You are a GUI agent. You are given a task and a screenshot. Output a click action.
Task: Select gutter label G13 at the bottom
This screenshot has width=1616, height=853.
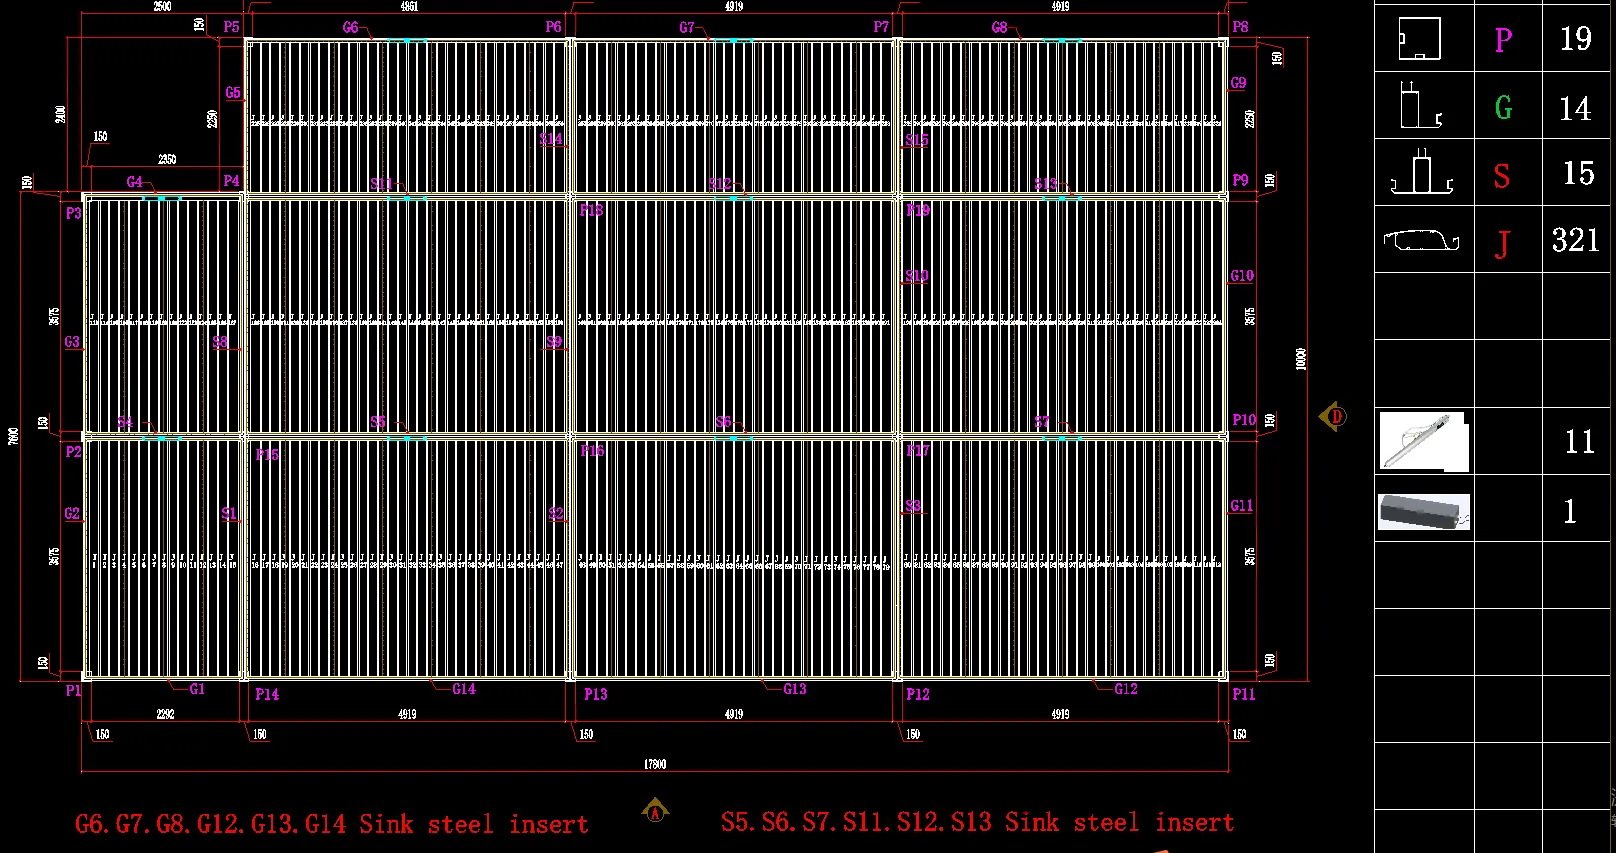pyautogui.click(x=795, y=688)
